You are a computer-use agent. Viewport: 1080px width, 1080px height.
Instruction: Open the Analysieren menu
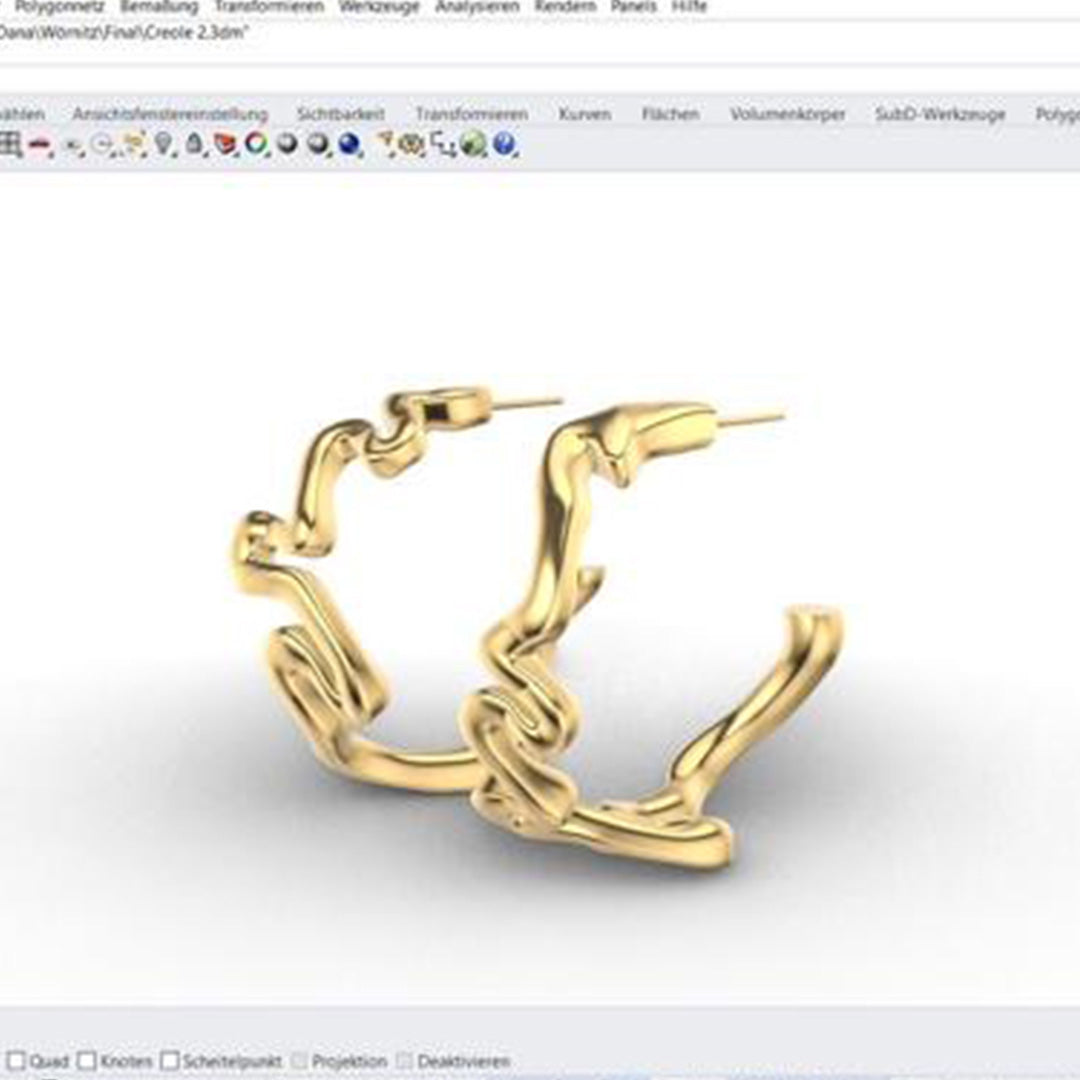(477, 7)
